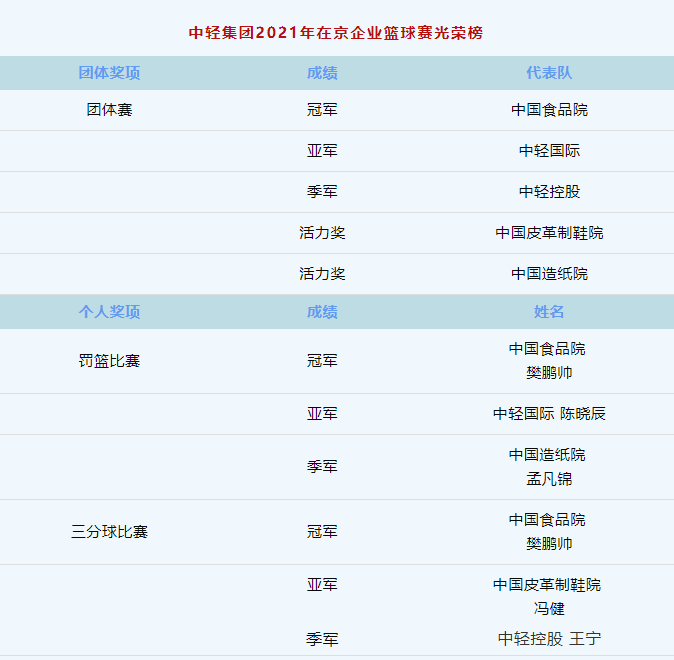The image size is (674, 660).
Task: Click the 成绩 header beside 个人奖项
Action: 322,312
